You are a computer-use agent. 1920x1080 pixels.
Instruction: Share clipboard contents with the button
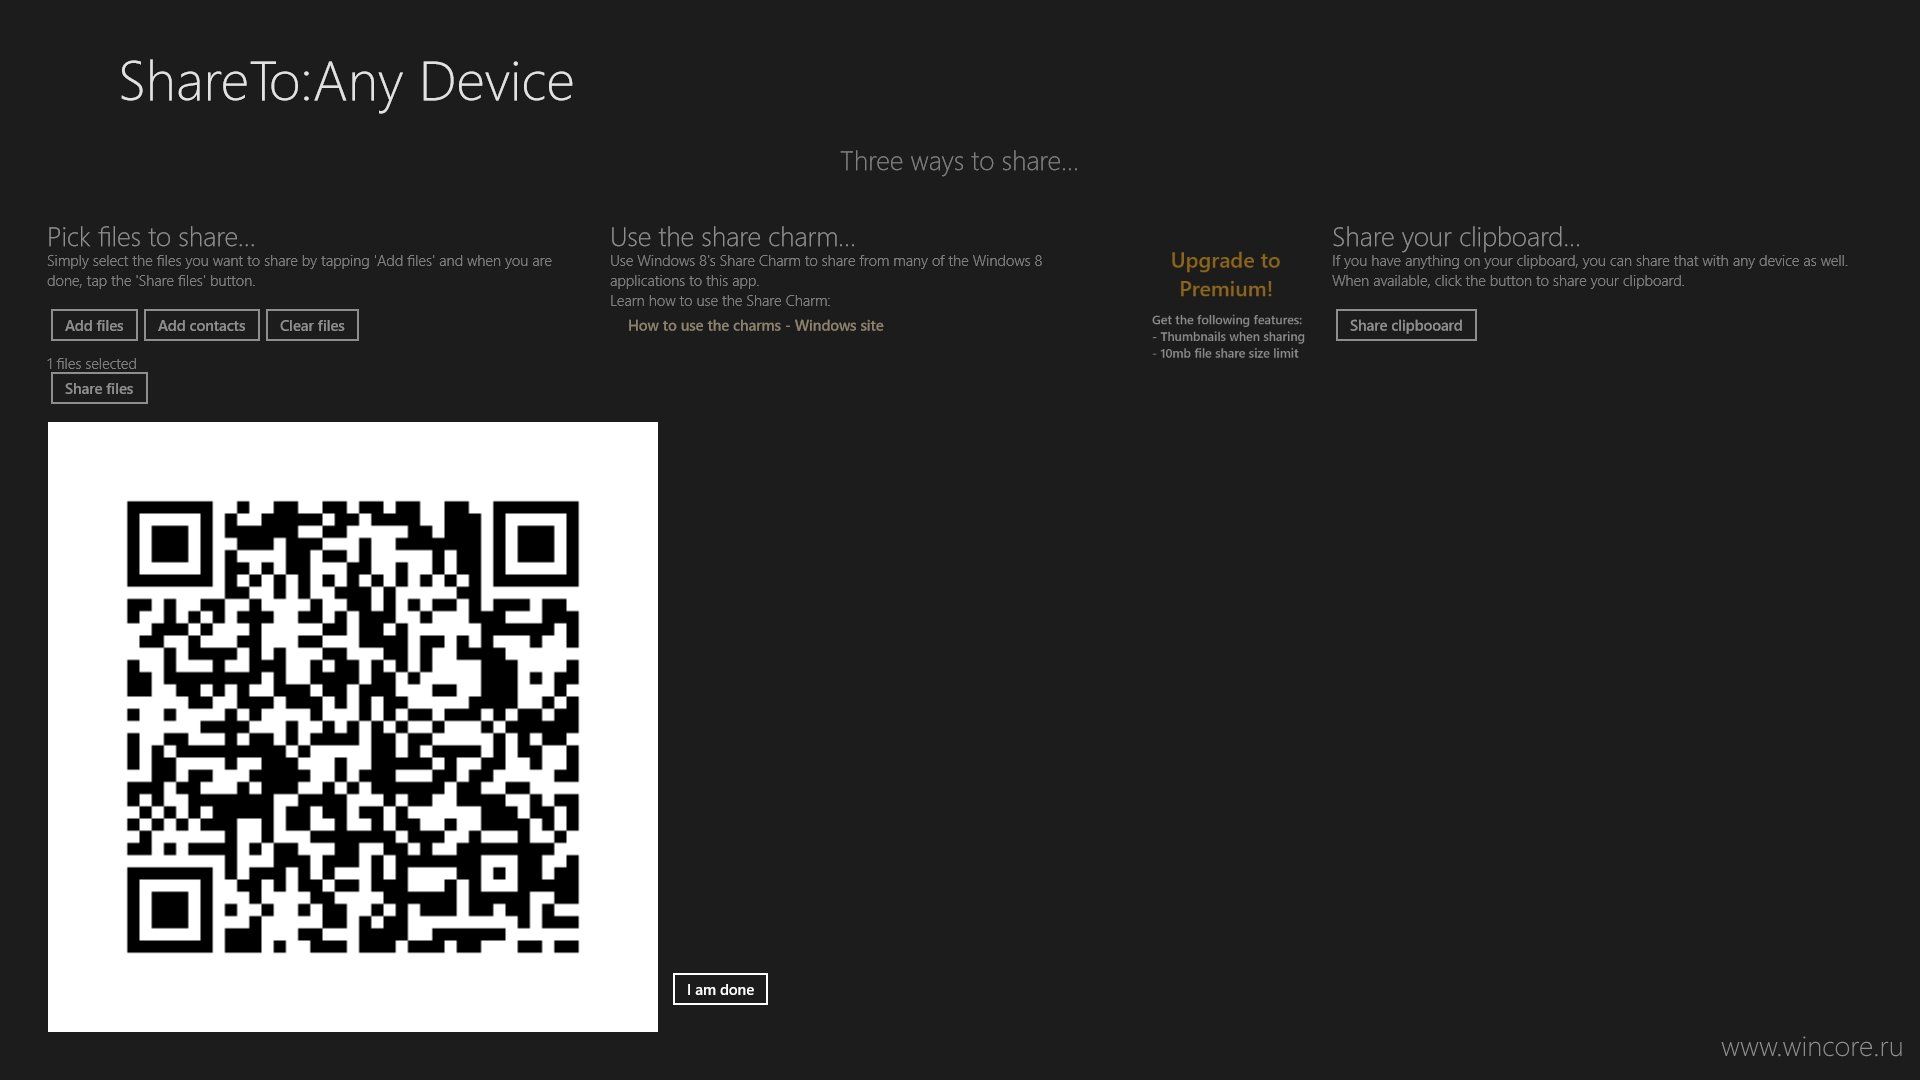(x=1406, y=325)
